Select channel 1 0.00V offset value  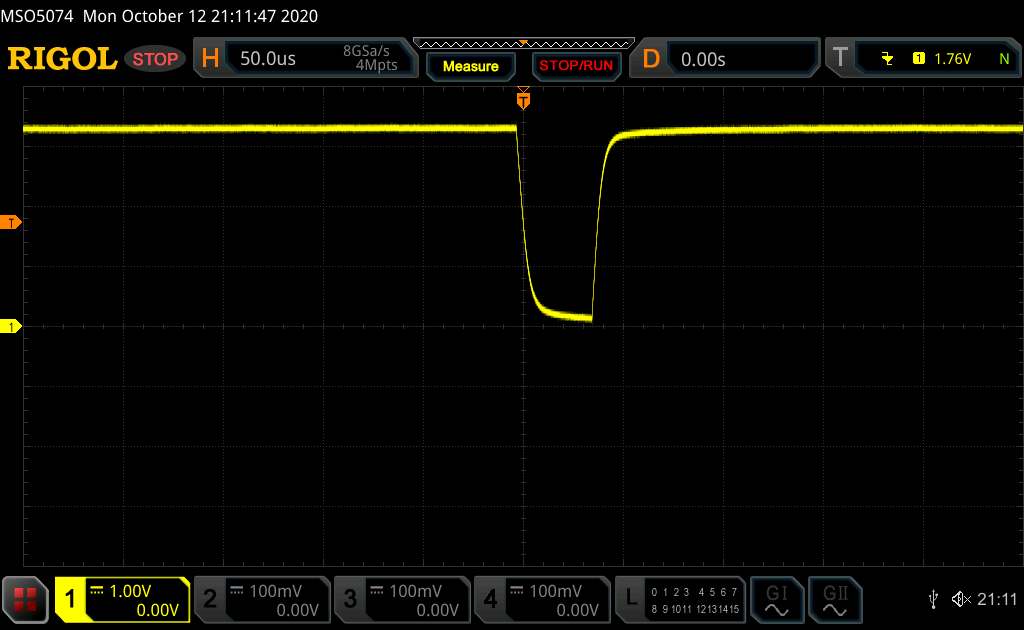(157, 610)
